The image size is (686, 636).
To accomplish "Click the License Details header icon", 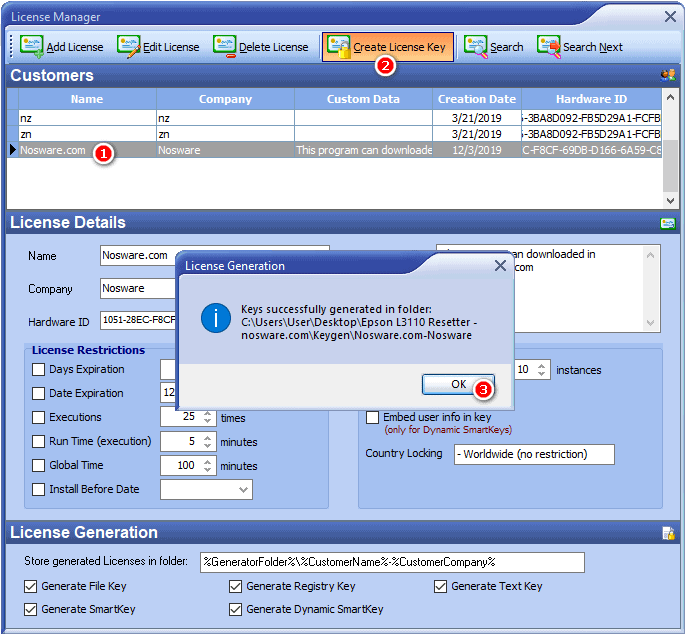I will click(668, 224).
